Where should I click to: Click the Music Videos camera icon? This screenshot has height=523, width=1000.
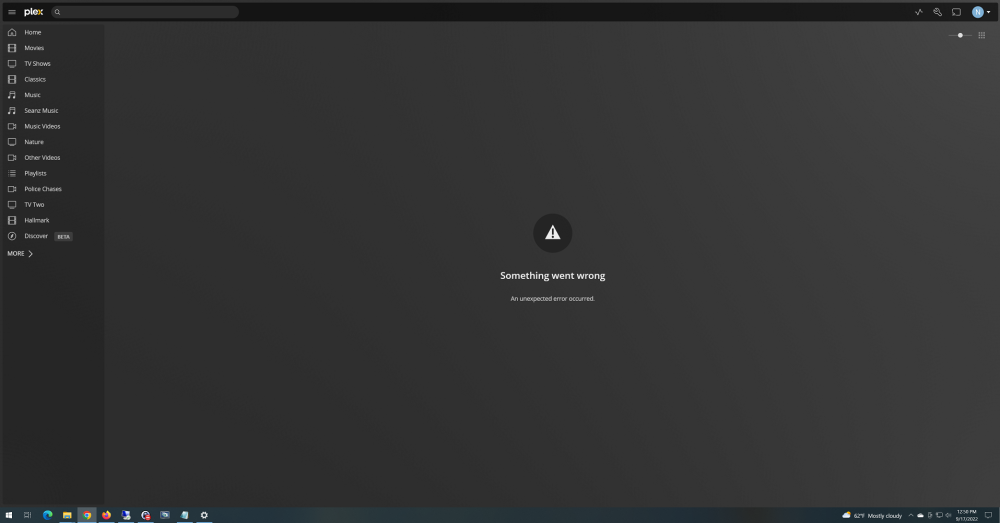[x=11, y=126]
